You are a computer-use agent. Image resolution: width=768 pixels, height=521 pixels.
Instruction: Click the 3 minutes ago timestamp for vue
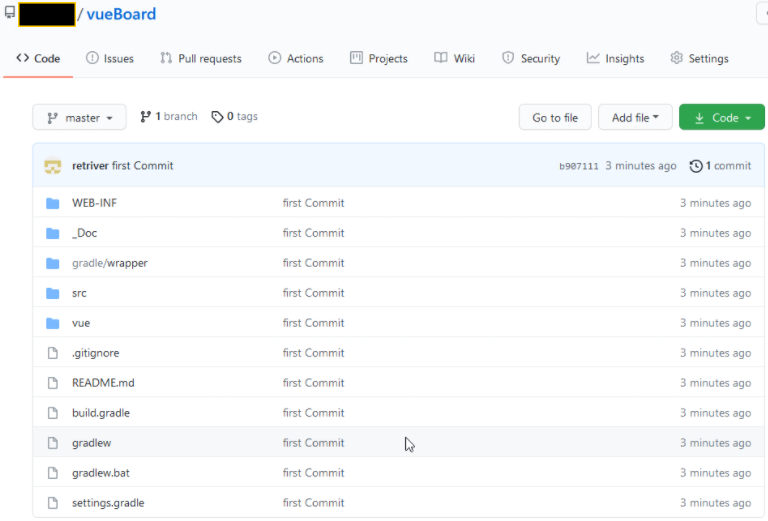click(716, 323)
